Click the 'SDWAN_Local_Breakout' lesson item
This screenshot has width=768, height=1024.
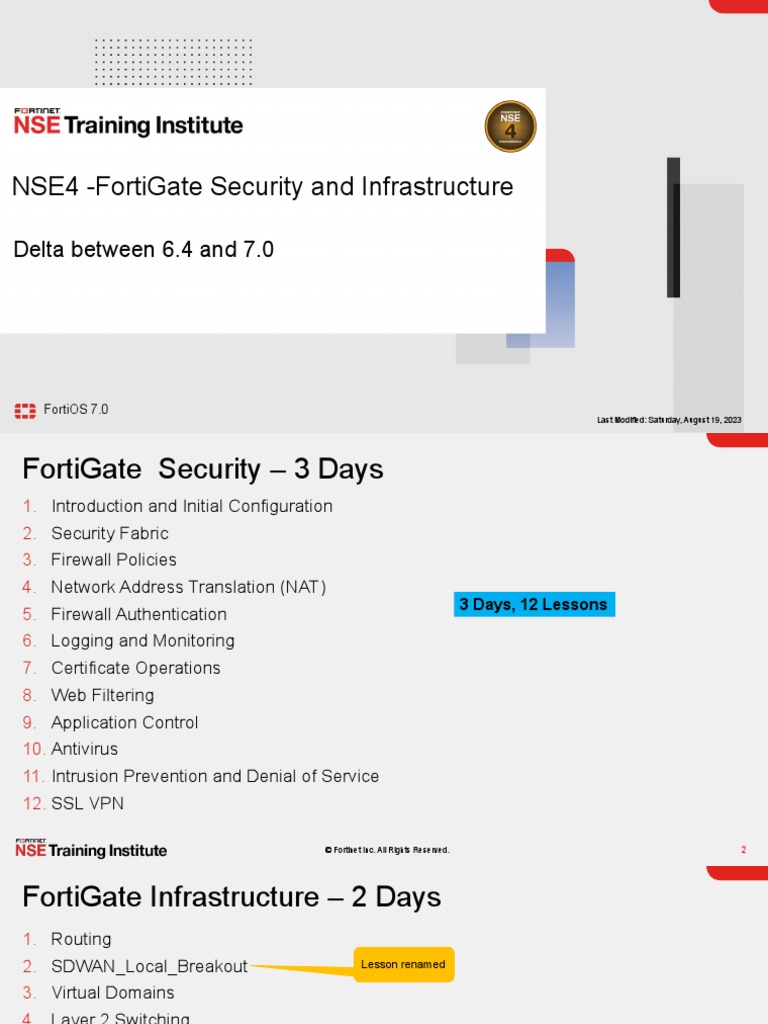coord(150,966)
